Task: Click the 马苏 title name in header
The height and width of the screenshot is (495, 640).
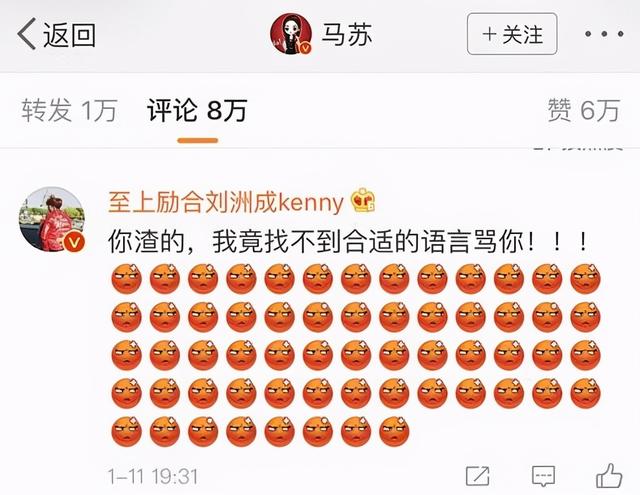Action: [347, 34]
